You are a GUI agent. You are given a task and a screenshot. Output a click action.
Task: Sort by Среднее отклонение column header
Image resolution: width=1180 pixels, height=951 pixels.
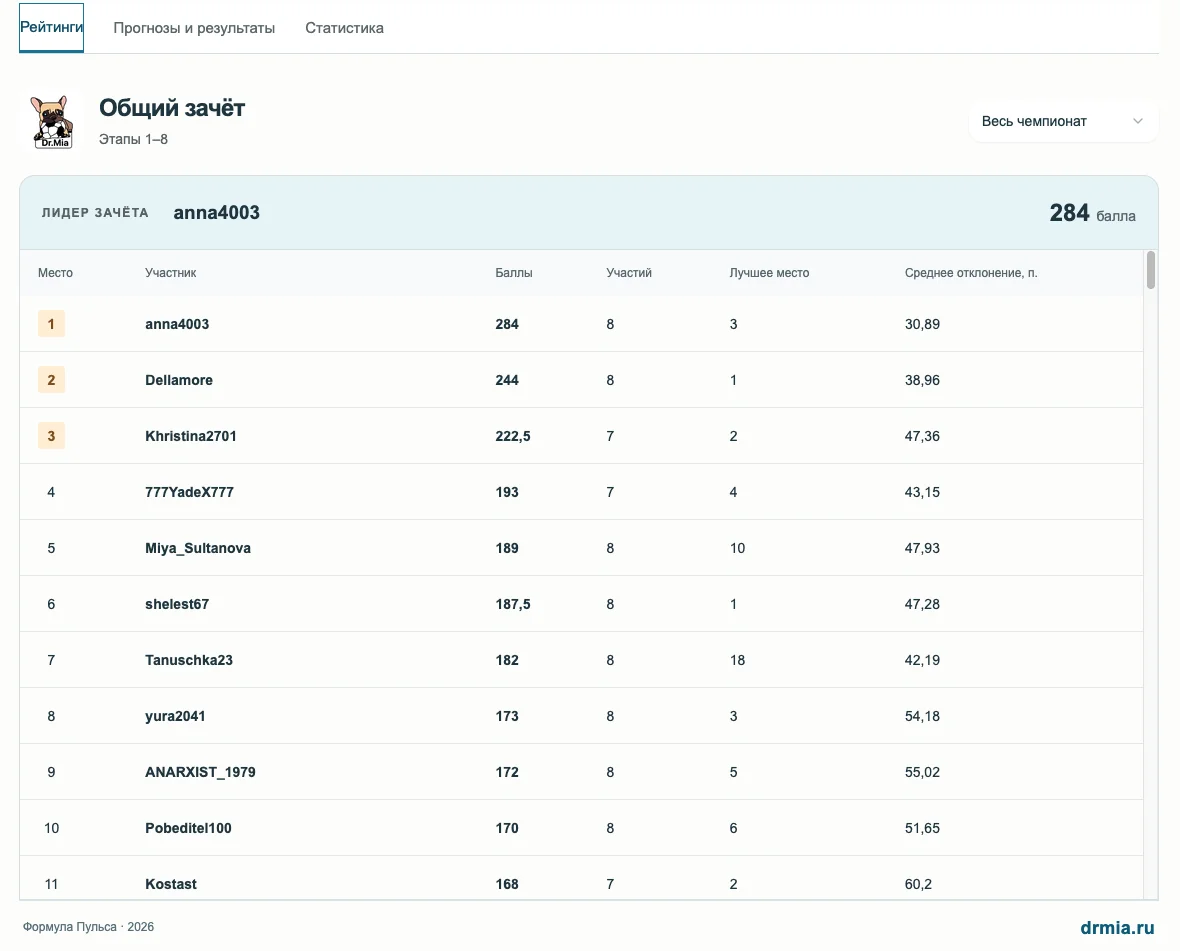971,273
